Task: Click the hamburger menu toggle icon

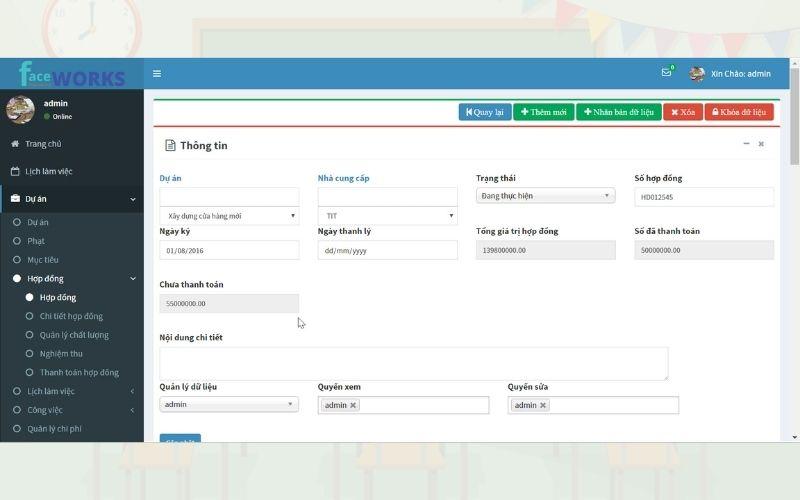Action: [x=157, y=74]
